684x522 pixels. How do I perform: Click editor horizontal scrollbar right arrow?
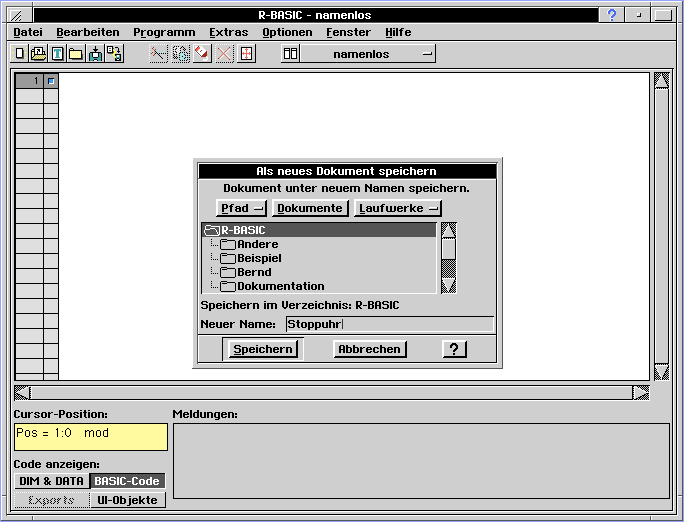(641, 392)
